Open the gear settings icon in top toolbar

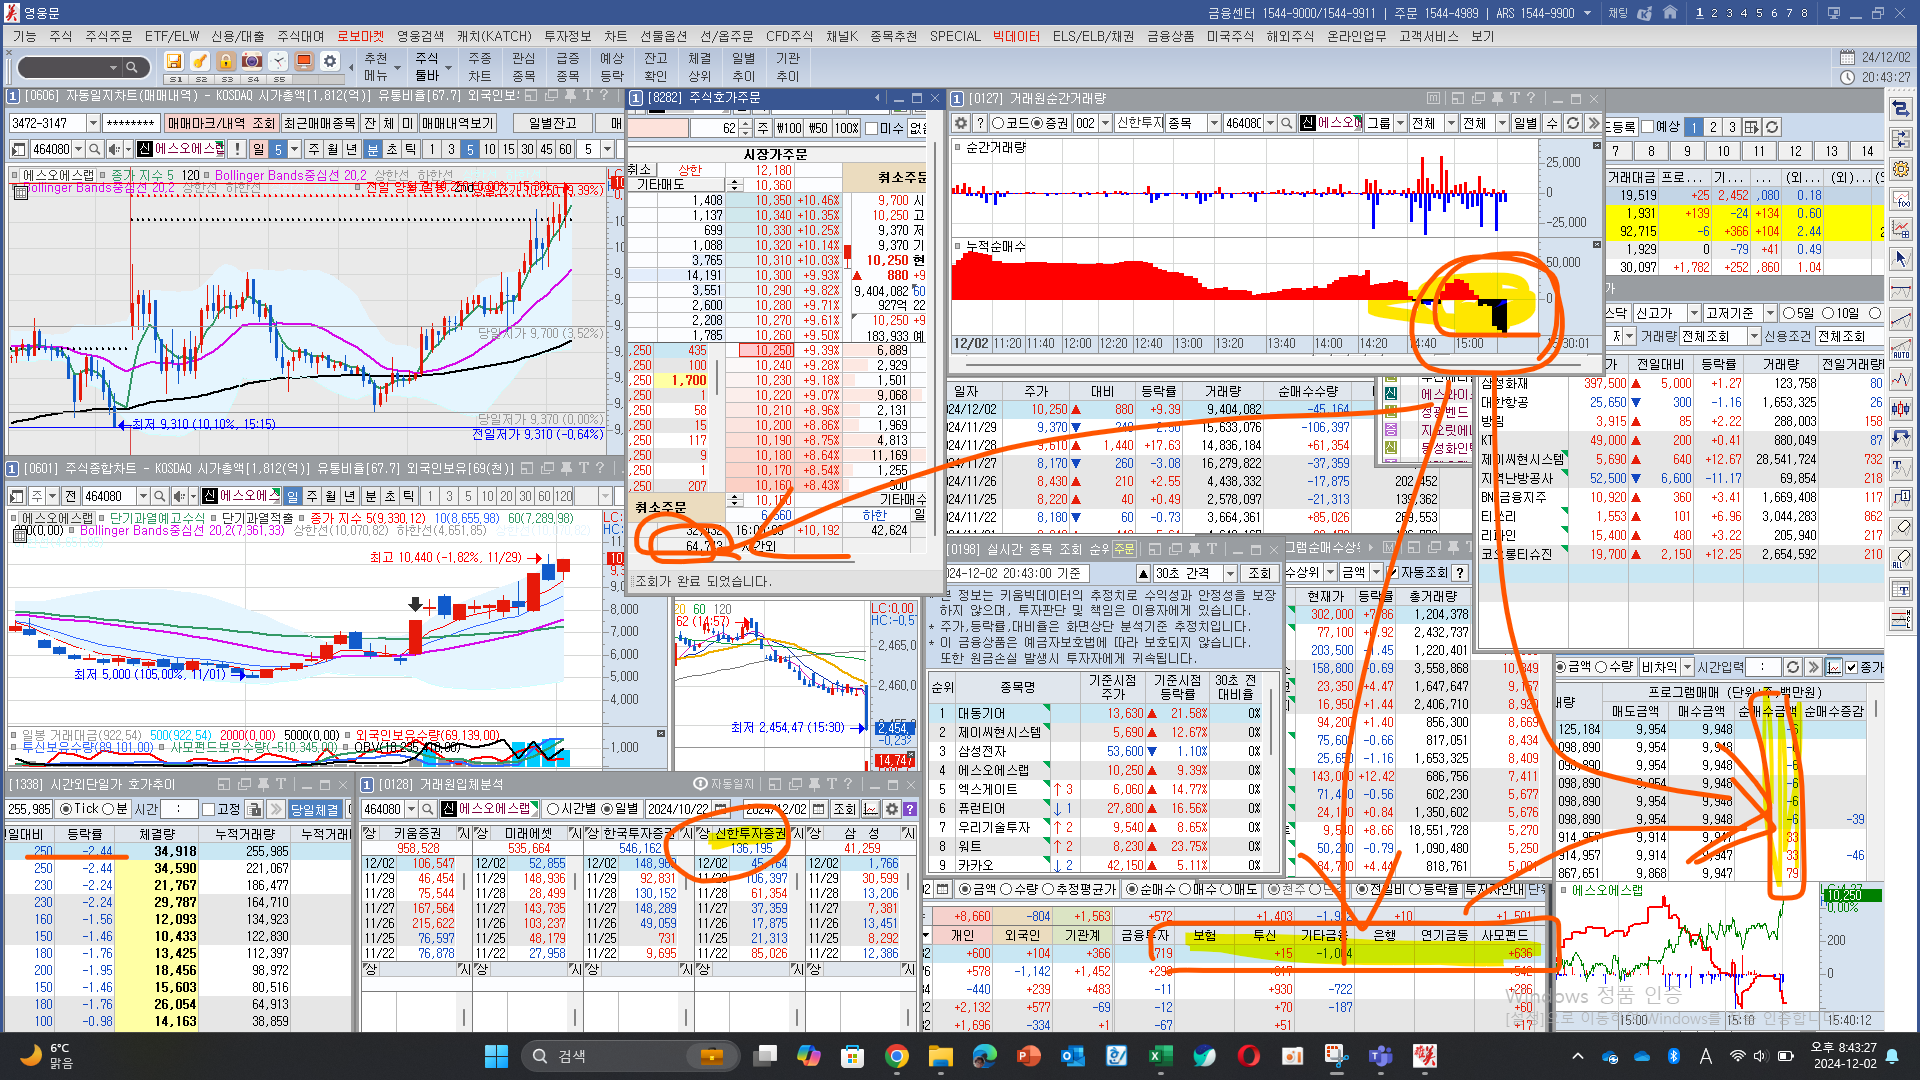point(330,62)
